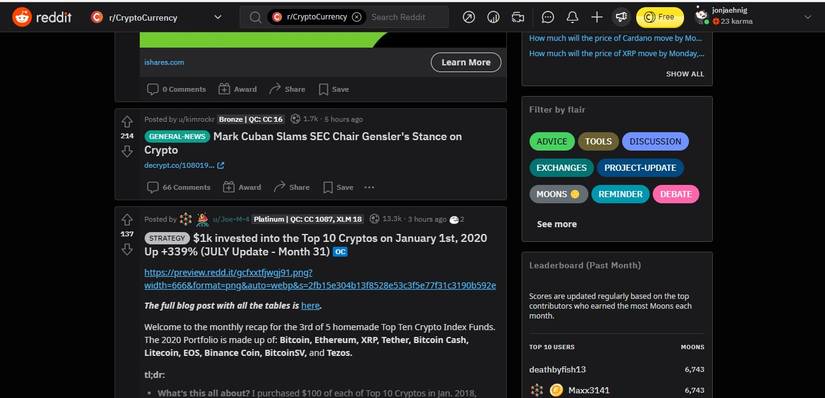Open 66 Comments on Mark Cuban post
825x398 pixels.
pos(178,187)
